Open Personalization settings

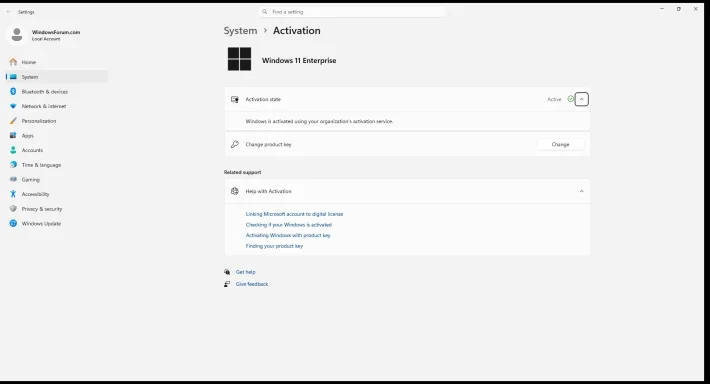click(58, 121)
